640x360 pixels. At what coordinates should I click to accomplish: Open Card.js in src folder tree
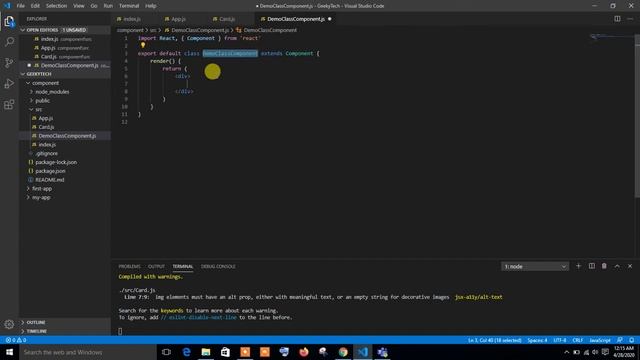[46, 127]
